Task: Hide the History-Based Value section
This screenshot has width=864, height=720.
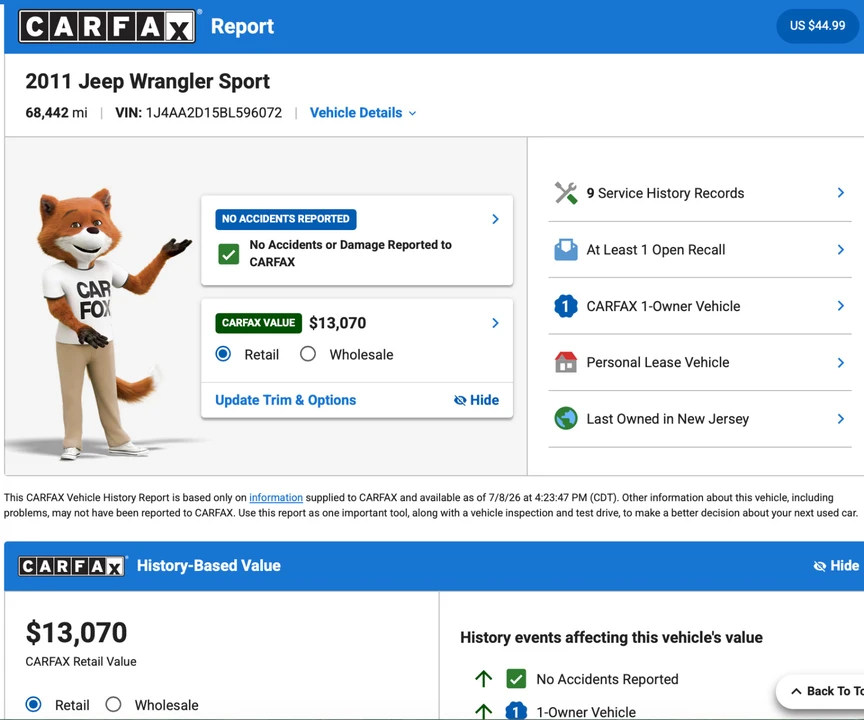Action: [836, 566]
